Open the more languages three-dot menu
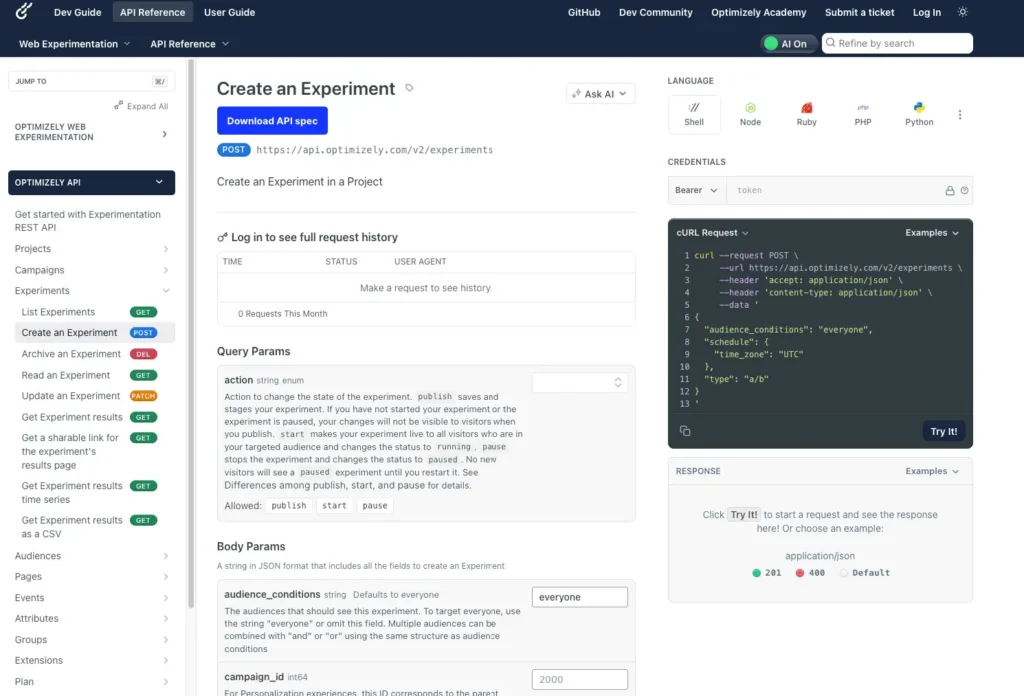 pos(960,113)
